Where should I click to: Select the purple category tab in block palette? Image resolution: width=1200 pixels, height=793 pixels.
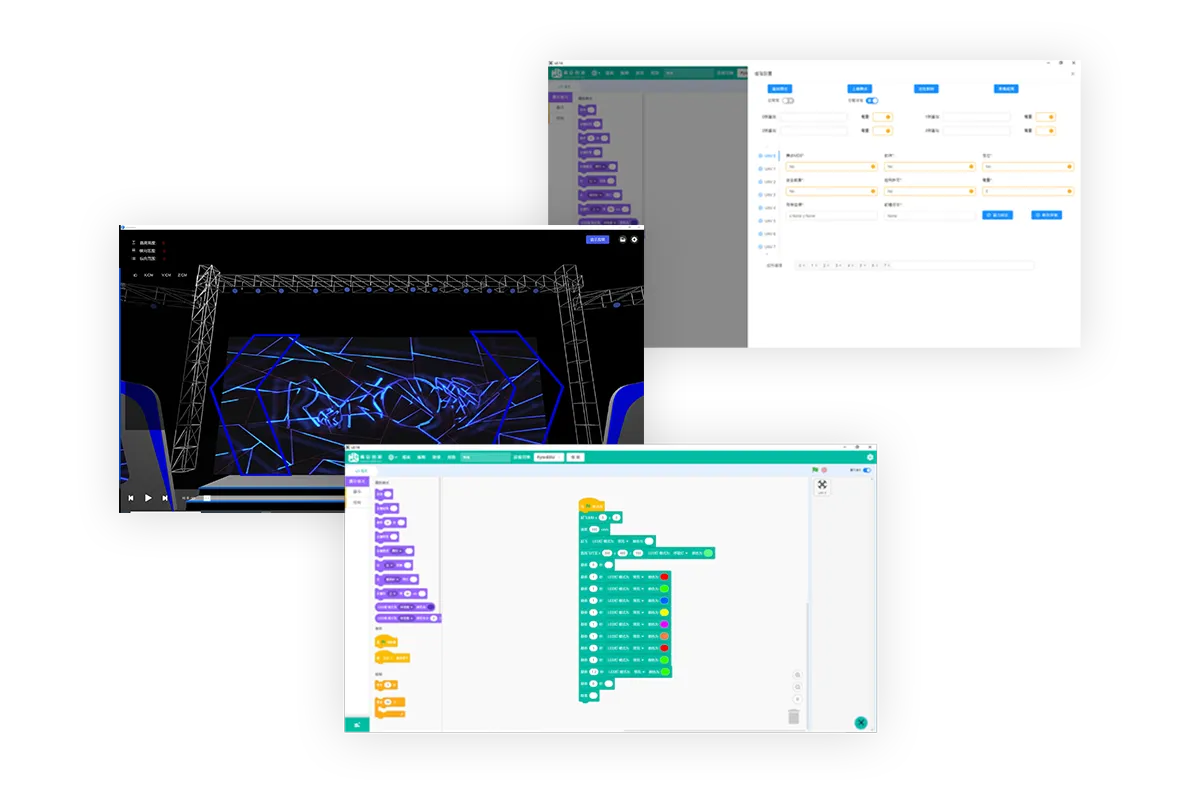pyautogui.click(x=356, y=481)
